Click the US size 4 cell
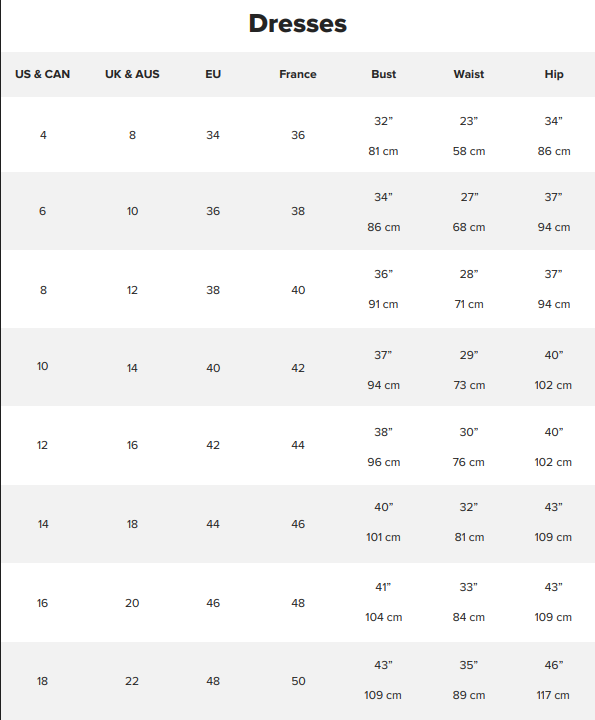 click(43, 135)
